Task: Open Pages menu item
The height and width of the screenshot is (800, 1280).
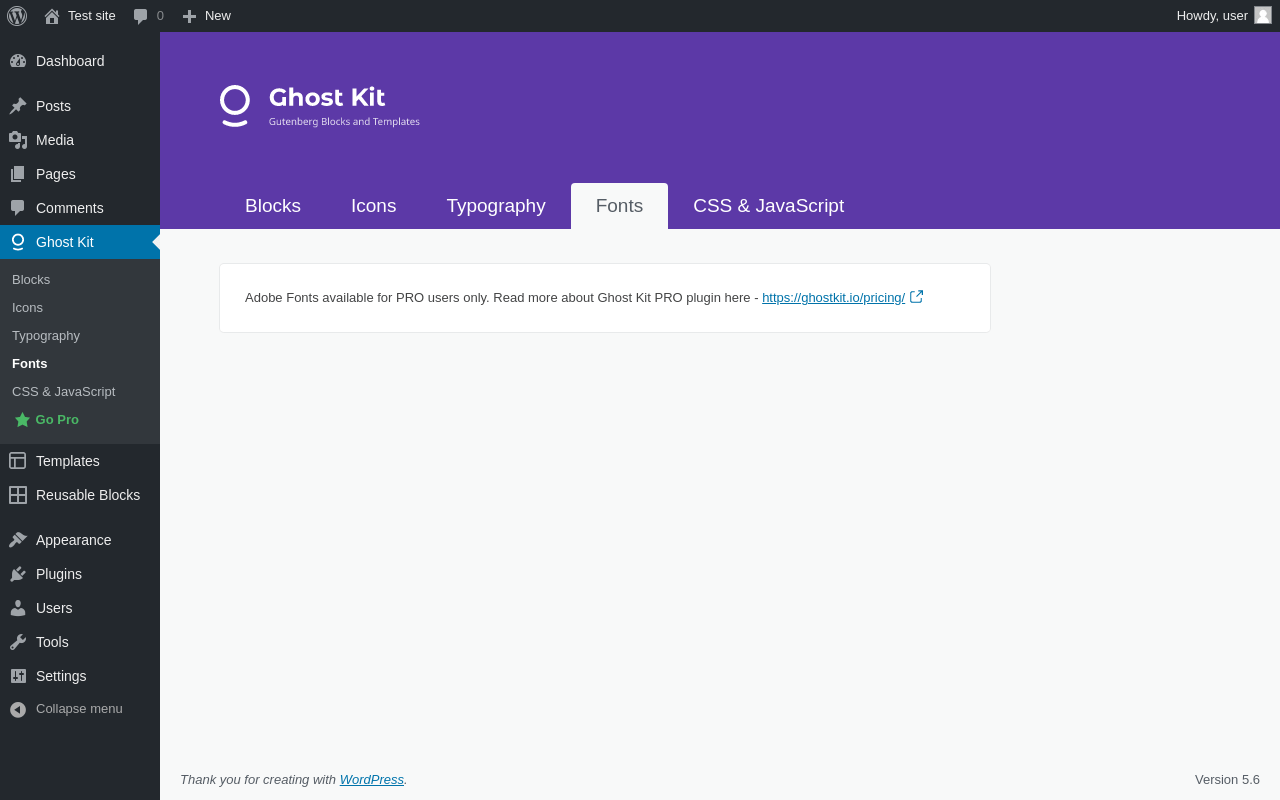Action: (80, 174)
